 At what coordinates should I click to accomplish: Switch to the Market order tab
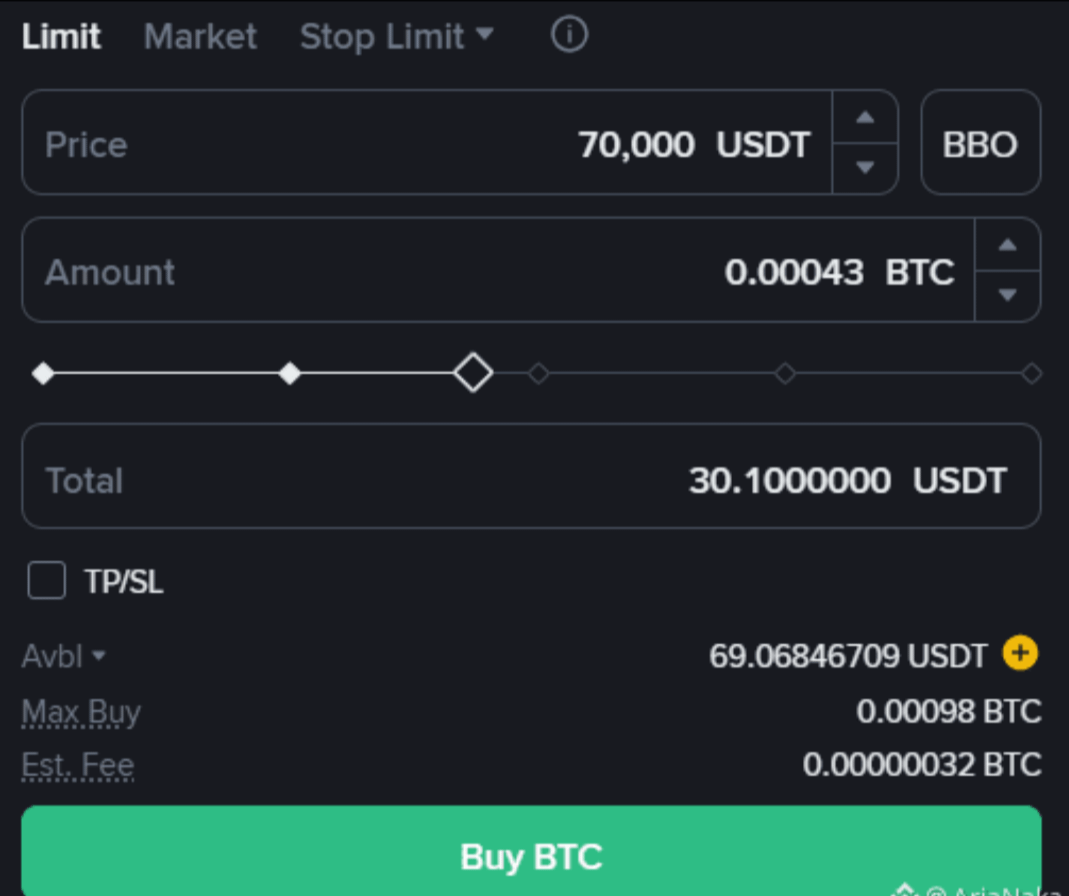(200, 37)
